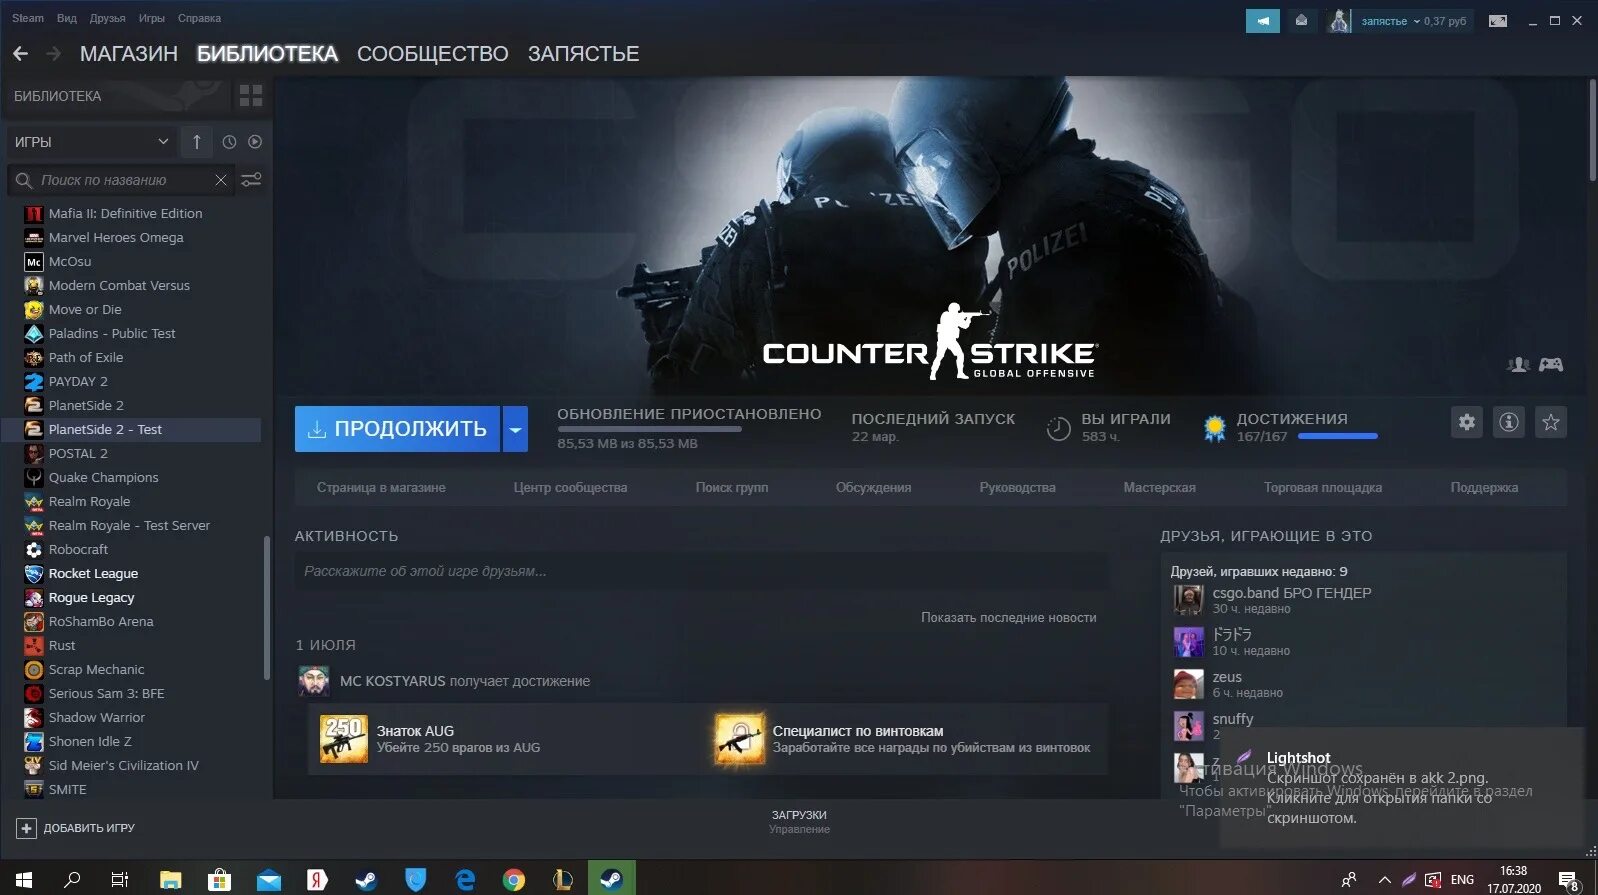
Task: Open the icon left of the minimize button
Action: pos(1497,21)
